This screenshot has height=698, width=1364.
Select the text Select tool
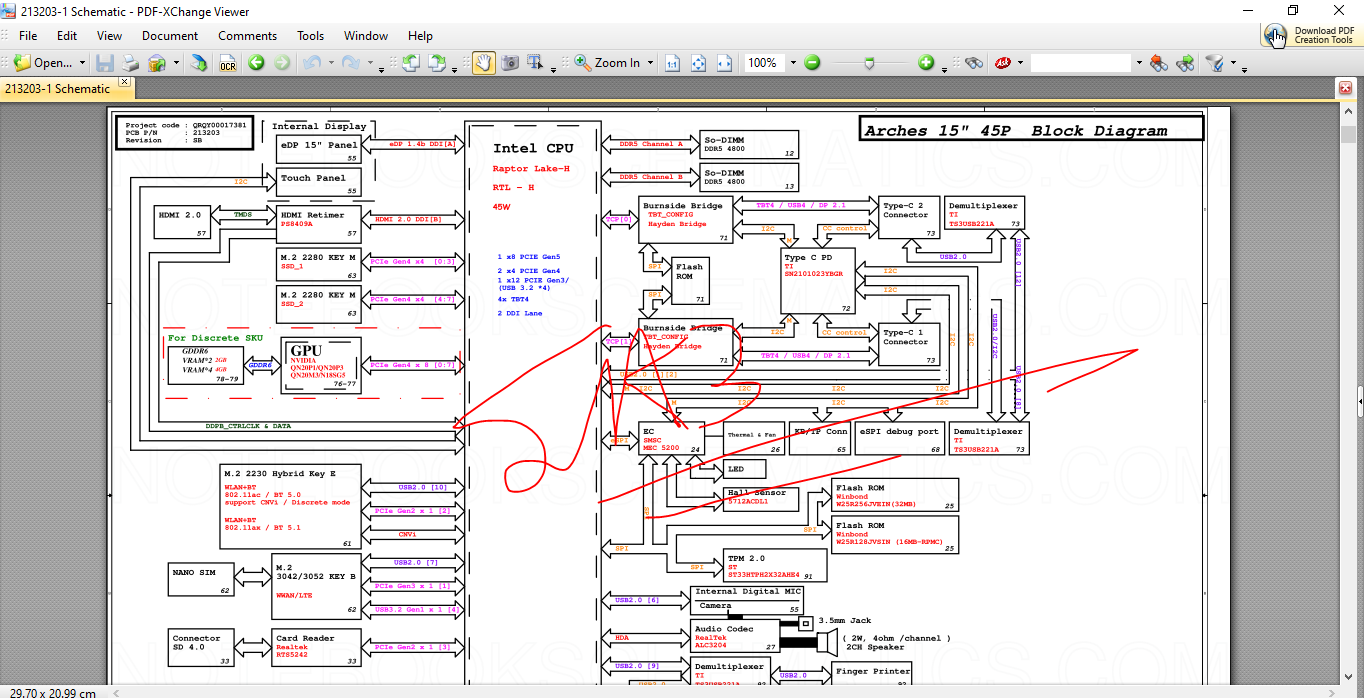536,63
